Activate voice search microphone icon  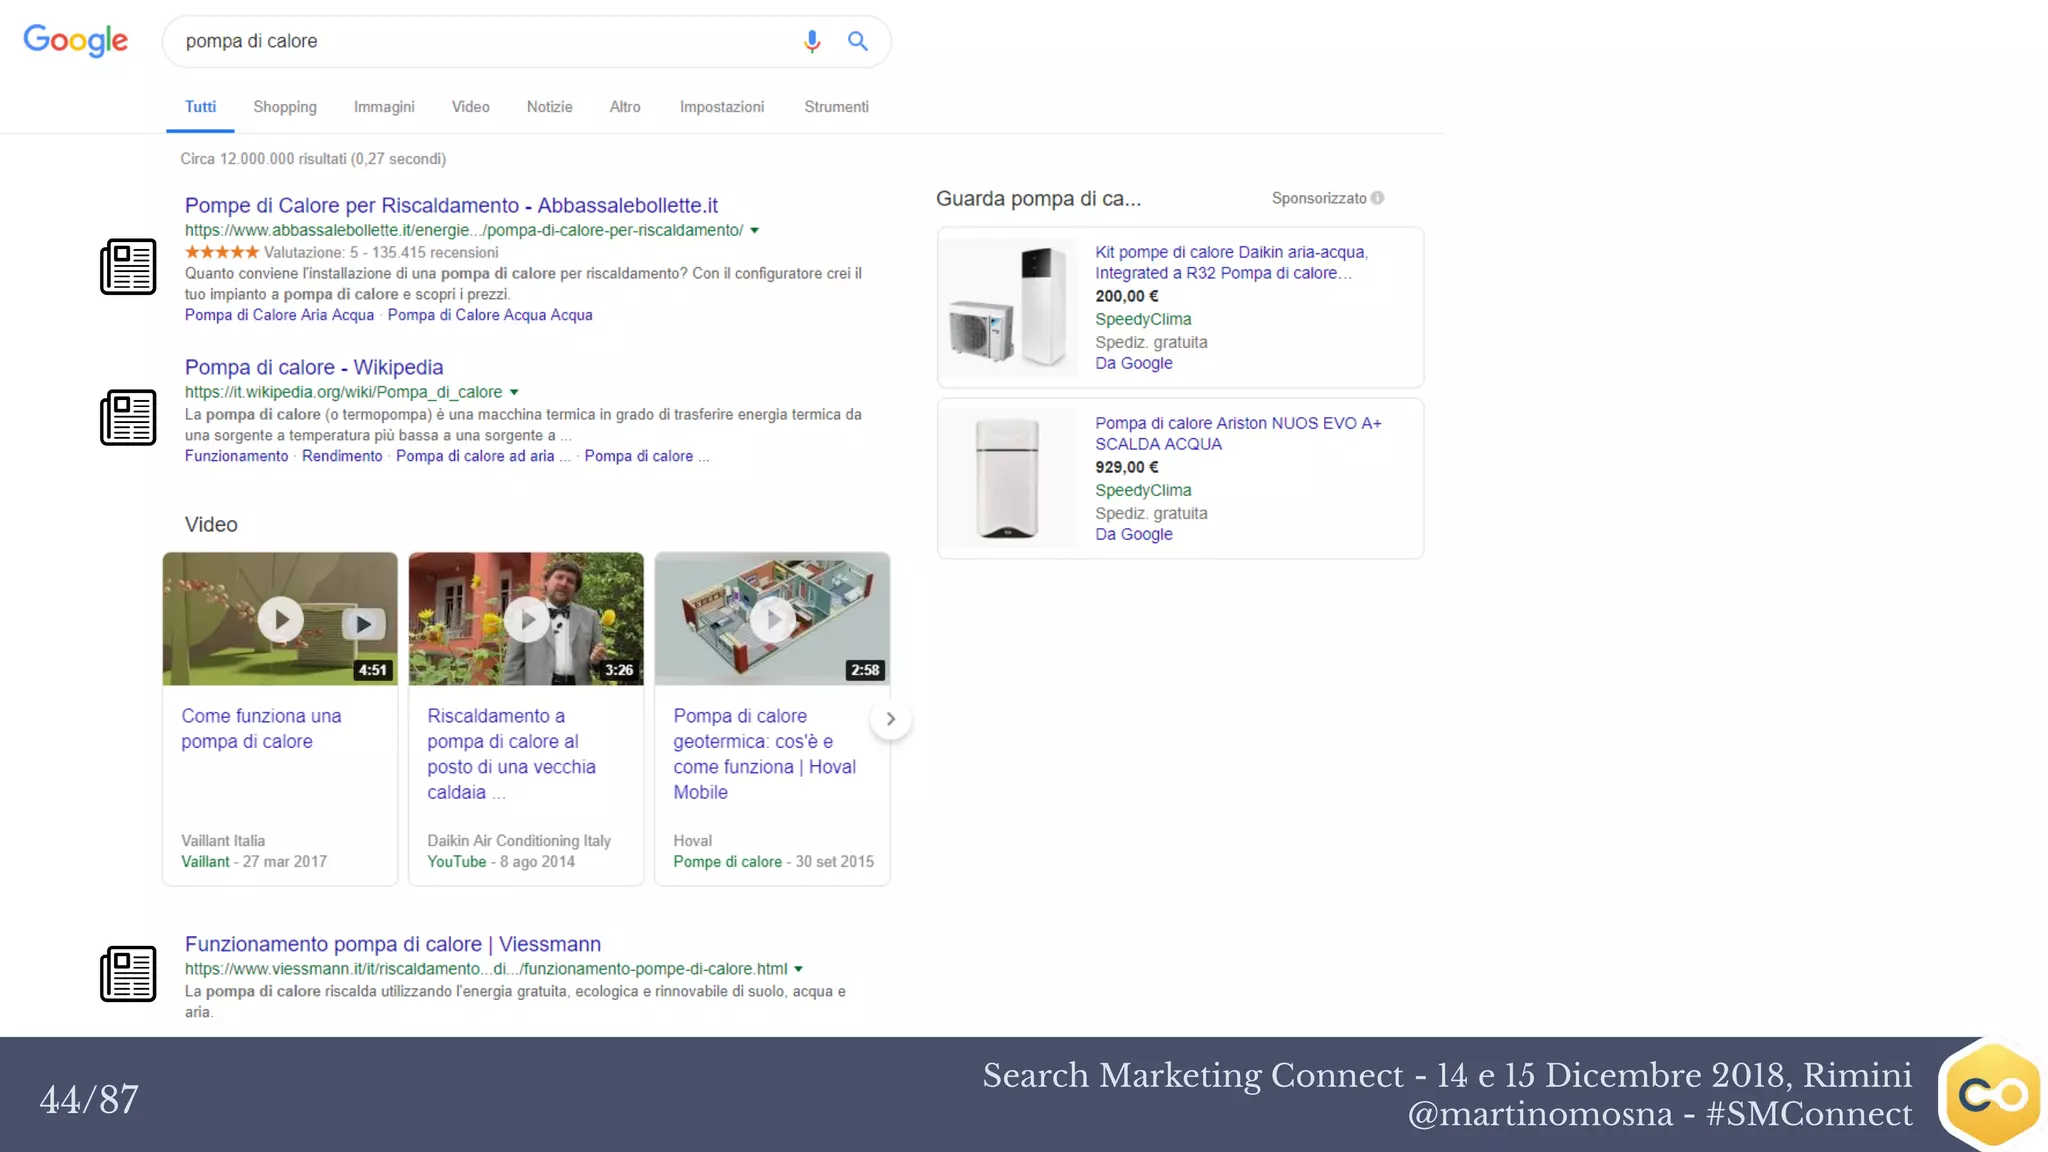812,41
